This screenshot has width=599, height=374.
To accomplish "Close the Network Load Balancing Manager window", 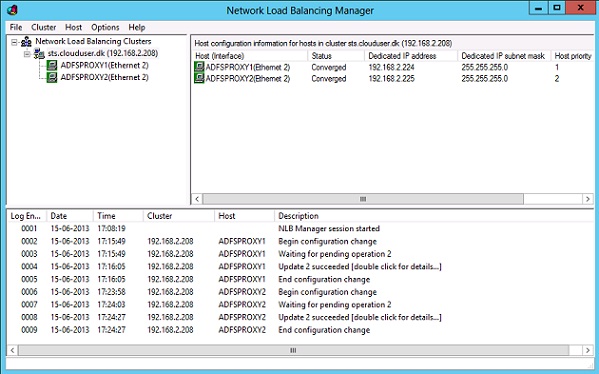I will click(581, 8).
